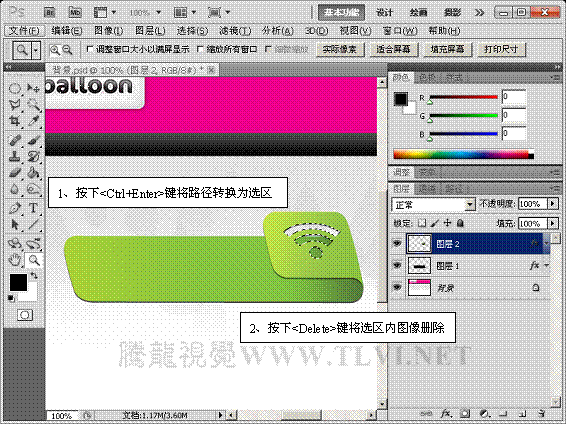The image size is (566, 424).
Task: Hide 图层 2 layer visibility
Action: 397,244
